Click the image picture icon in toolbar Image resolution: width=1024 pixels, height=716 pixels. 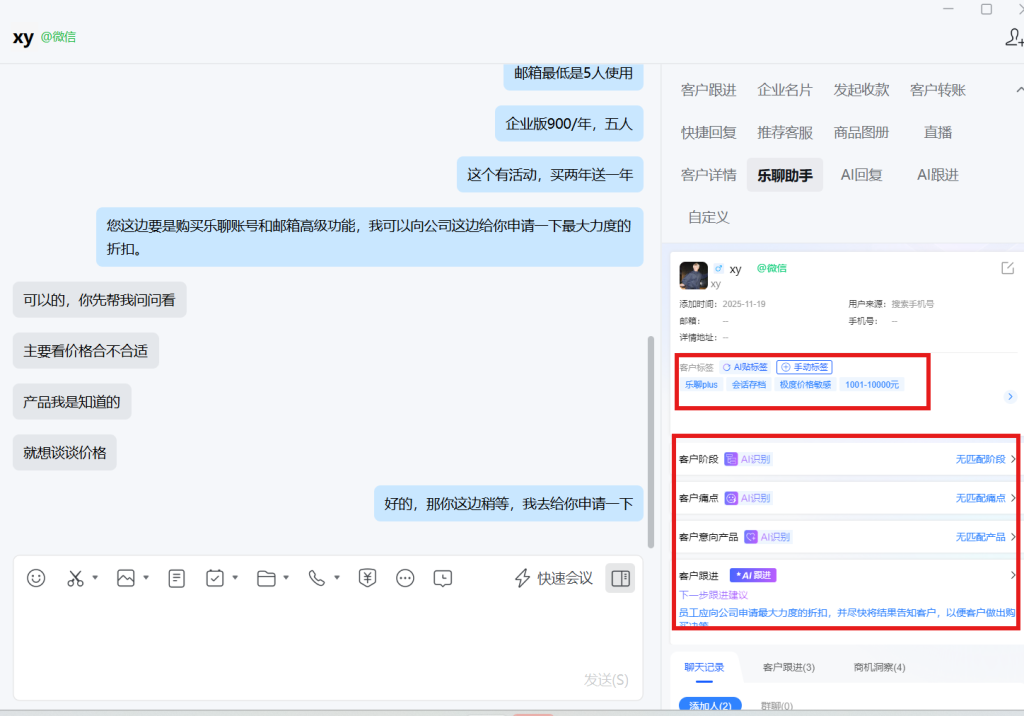[x=125, y=578]
